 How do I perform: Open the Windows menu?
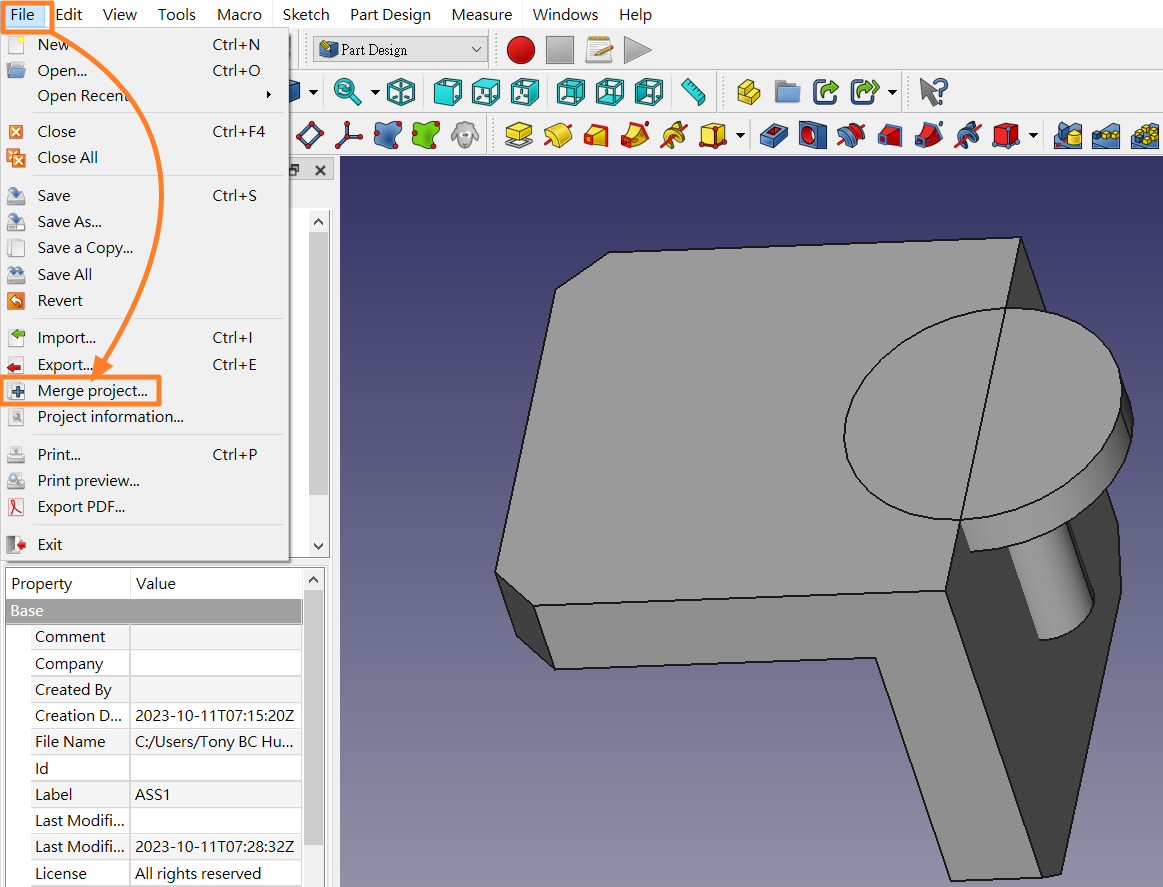pos(564,15)
